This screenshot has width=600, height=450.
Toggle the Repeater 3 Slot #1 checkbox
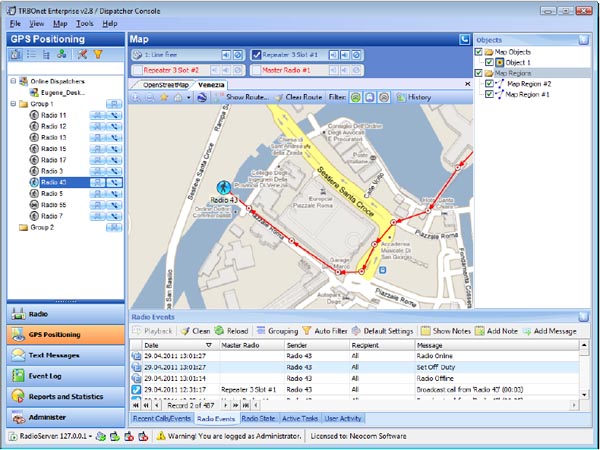pos(256,55)
